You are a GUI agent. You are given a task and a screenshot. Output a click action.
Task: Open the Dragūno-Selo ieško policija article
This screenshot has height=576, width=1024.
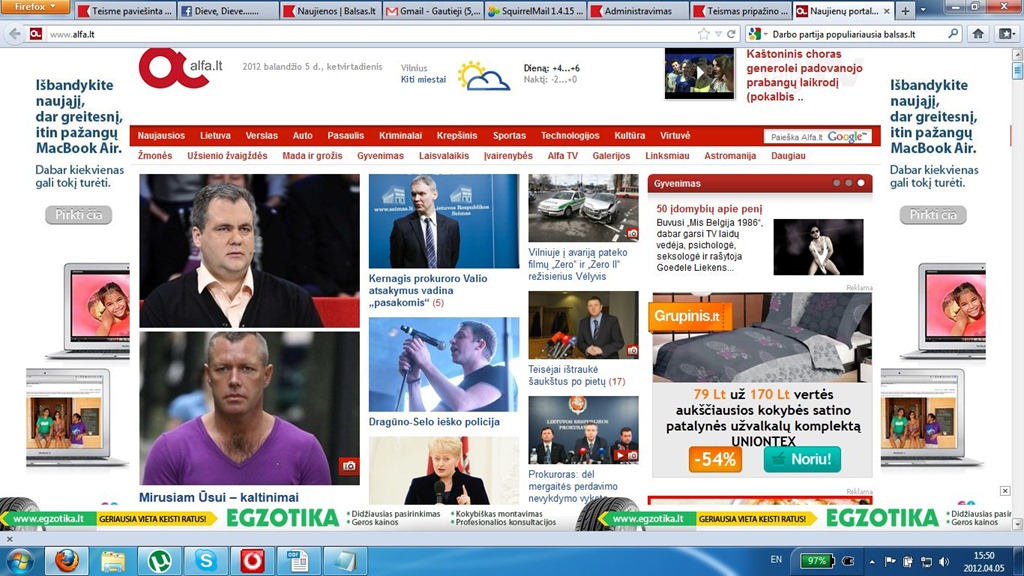pos(434,422)
